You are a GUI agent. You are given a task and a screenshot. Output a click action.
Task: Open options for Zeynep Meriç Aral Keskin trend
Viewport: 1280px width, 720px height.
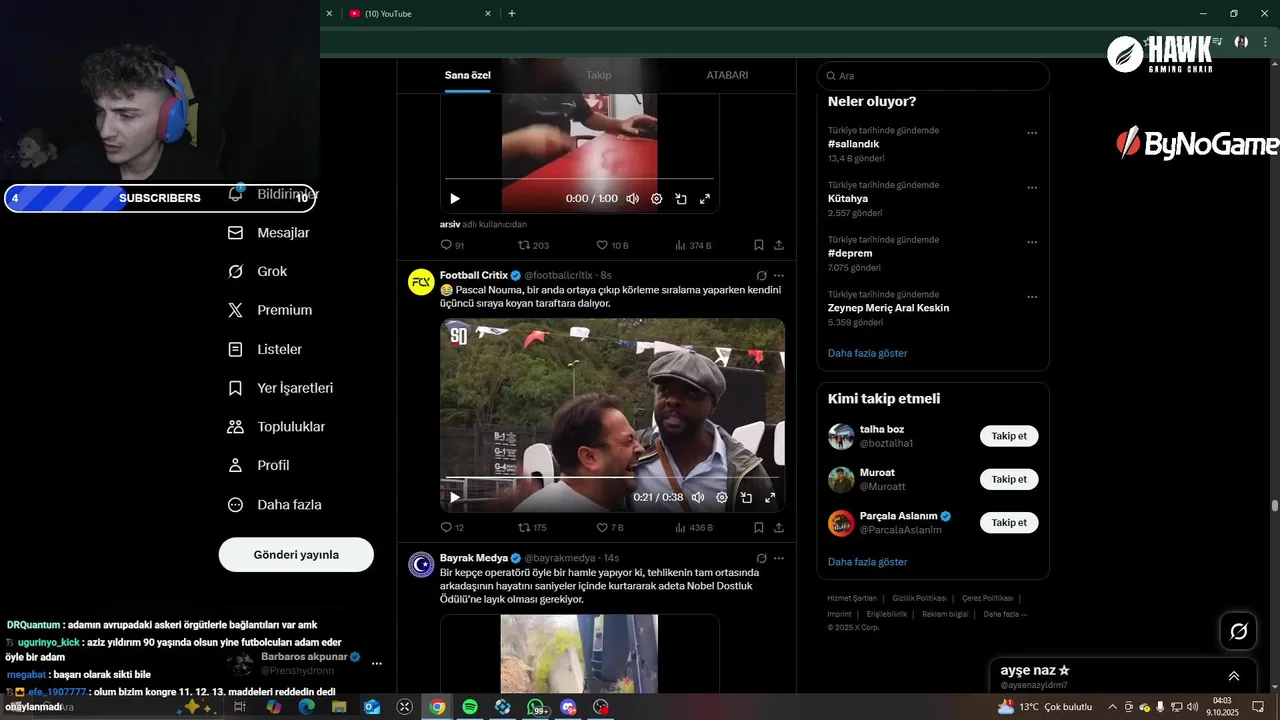[1032, 297]
